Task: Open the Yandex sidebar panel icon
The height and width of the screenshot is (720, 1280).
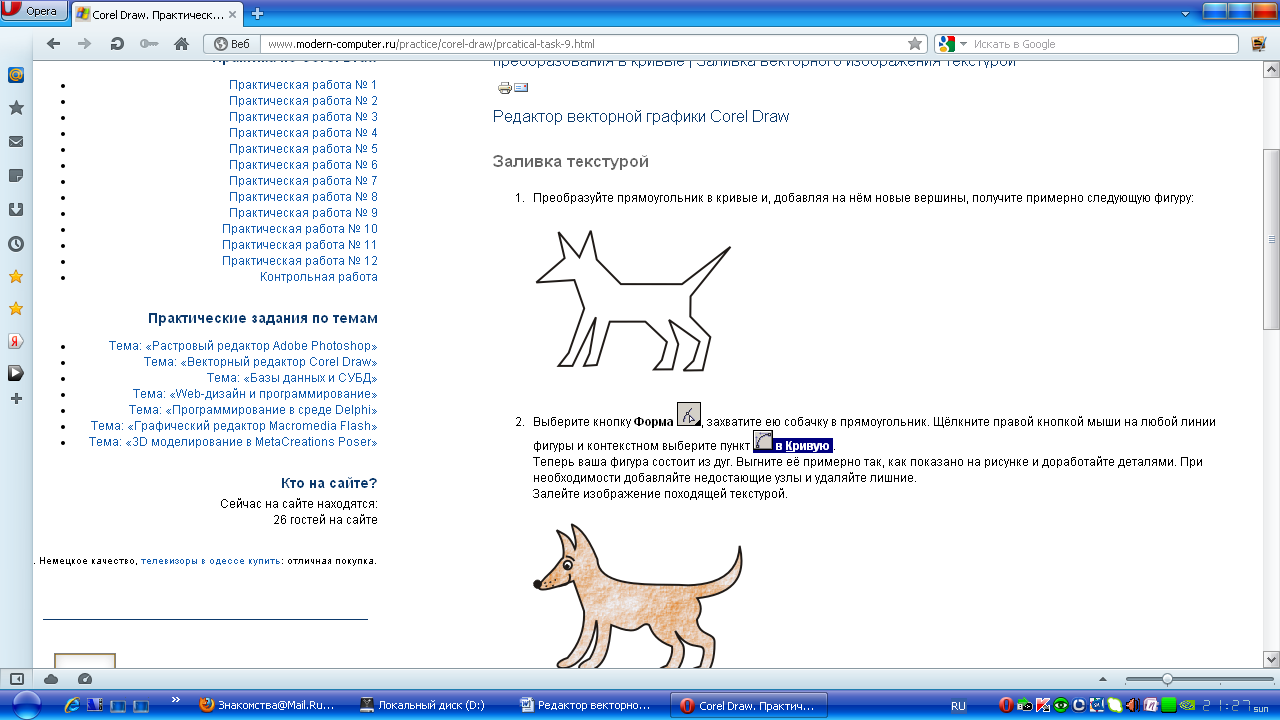Action: [16, 341]
